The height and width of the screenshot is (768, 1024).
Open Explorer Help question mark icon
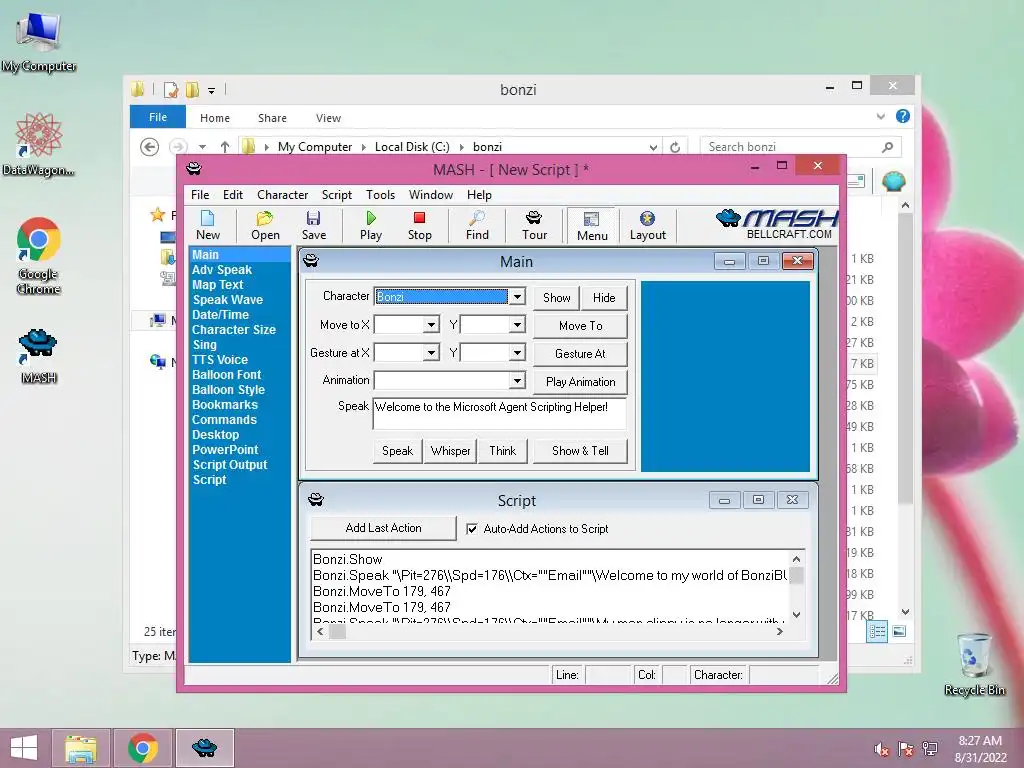[x=903, y=116]
